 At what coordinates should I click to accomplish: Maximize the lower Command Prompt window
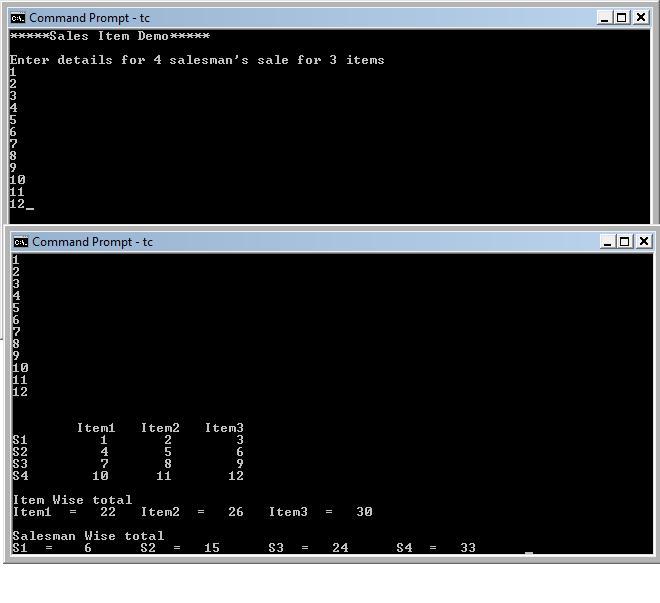[625, 242]
